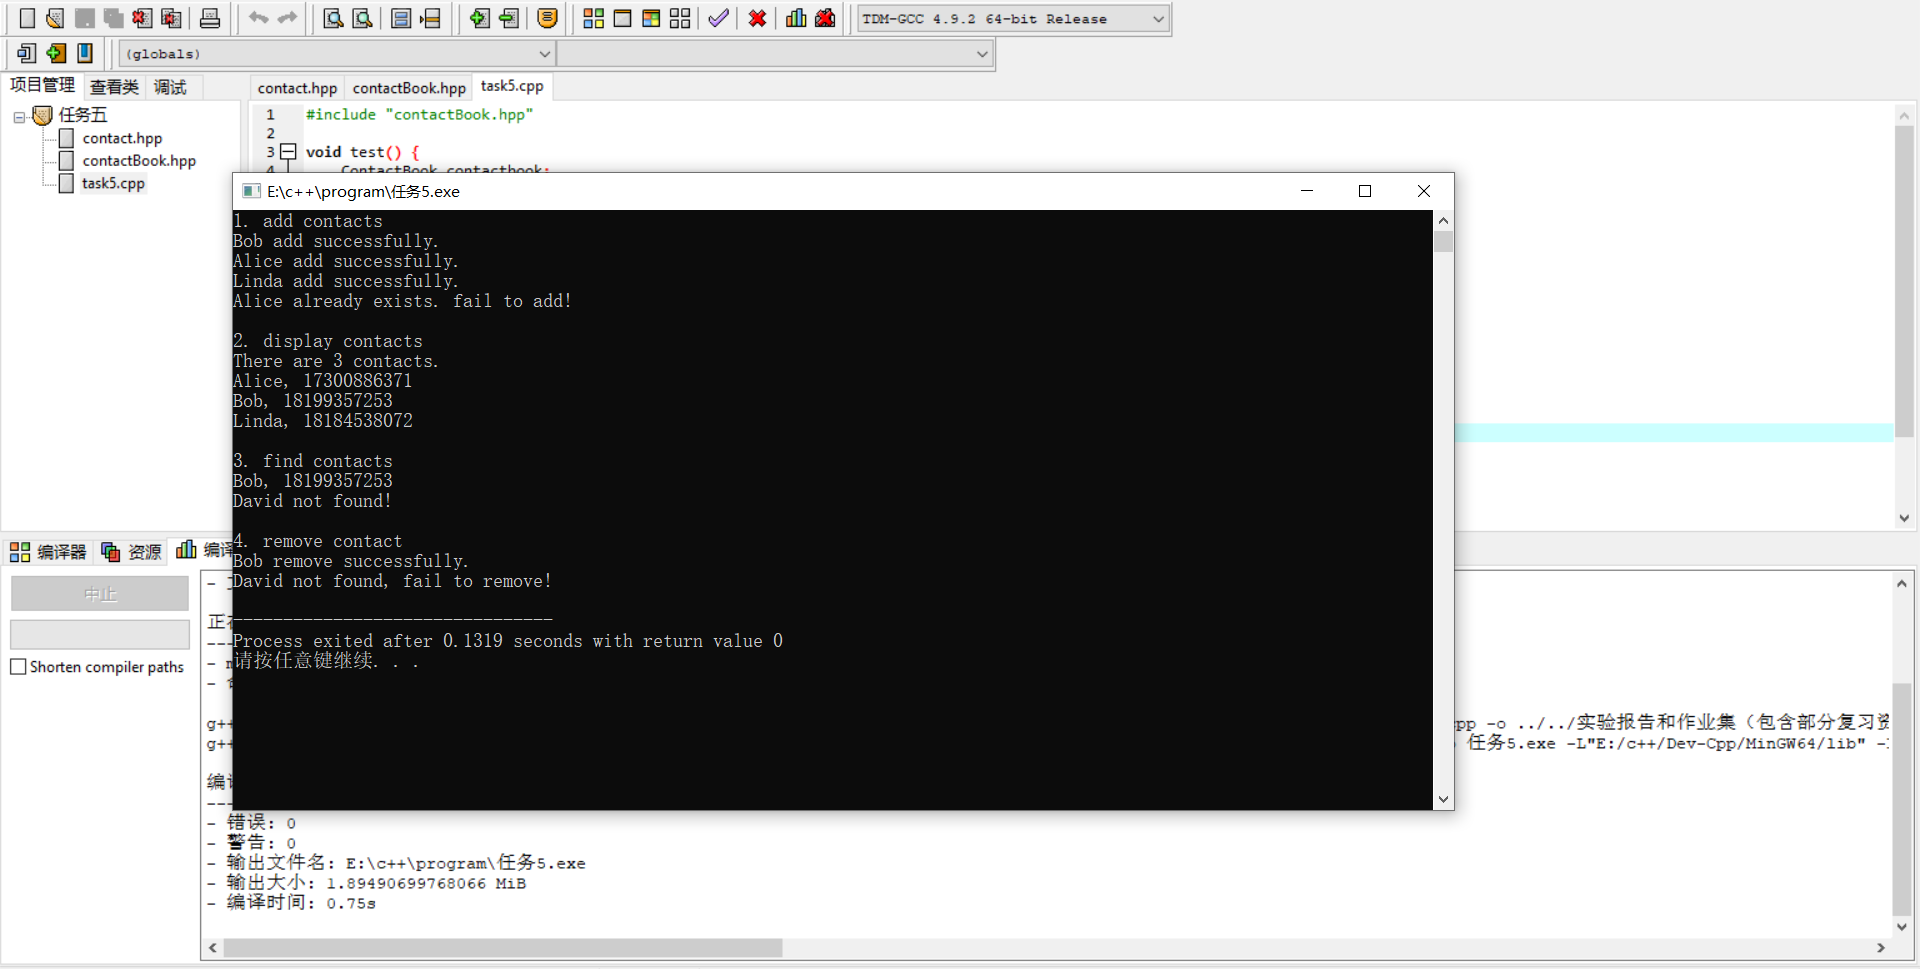Click the green plus page icon in second toolbar row
Screen dimensions: 1920x969
(56, 53)
